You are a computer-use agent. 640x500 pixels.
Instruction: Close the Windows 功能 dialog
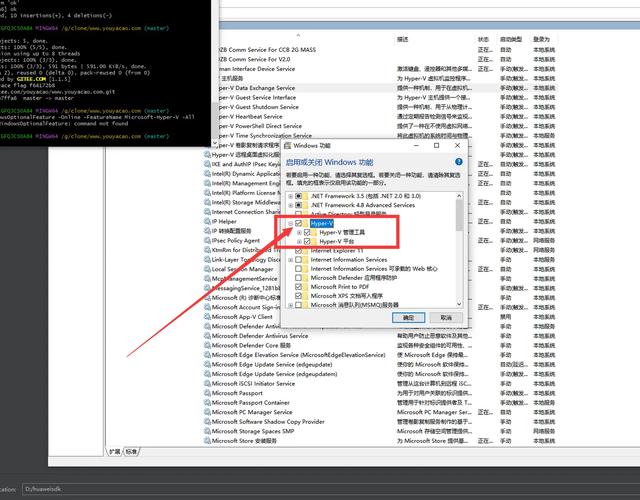(x=457, y=145)
